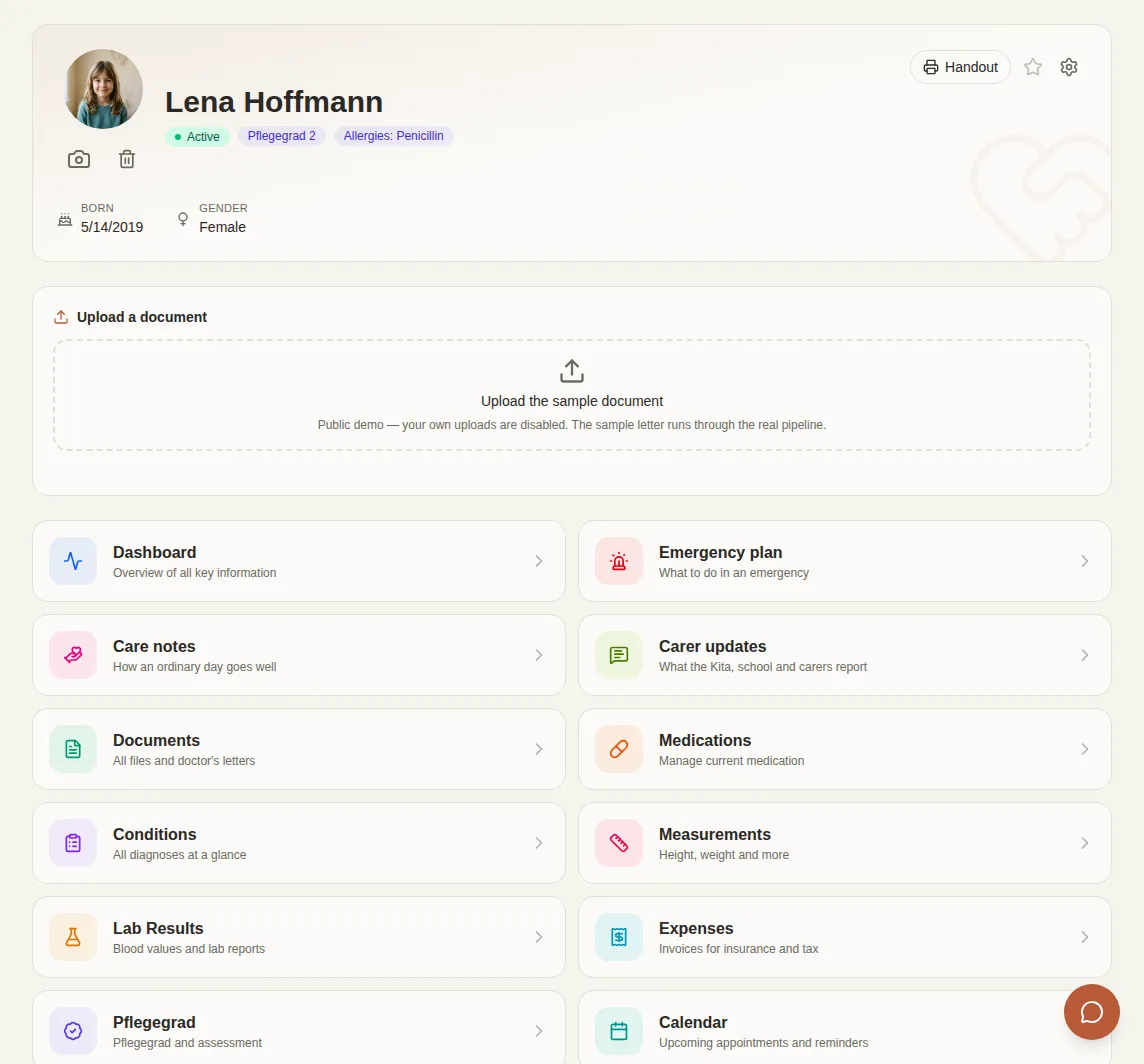Click the Upload the sample document dropzone
The height and width of the screenshot is (1064, 1144).
(x=572, y=395)
